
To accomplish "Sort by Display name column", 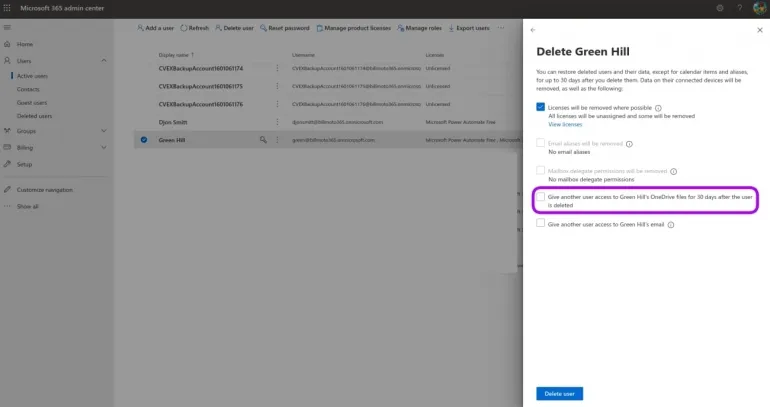I will [x=176, y=55].
